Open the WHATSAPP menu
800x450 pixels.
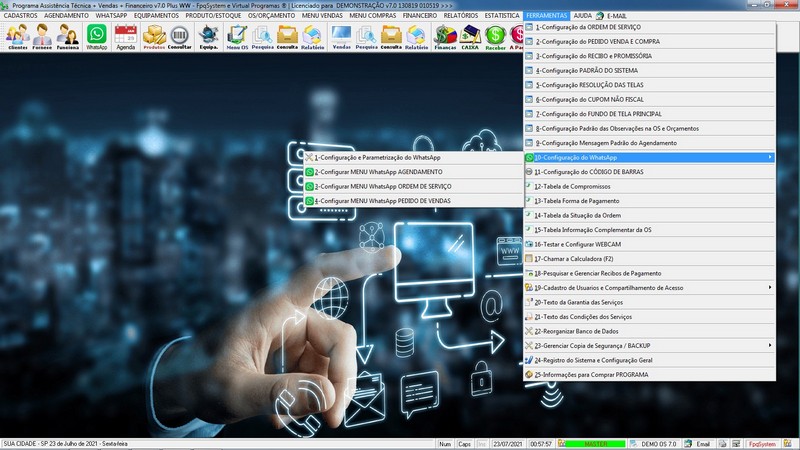[x=111, y=16]
